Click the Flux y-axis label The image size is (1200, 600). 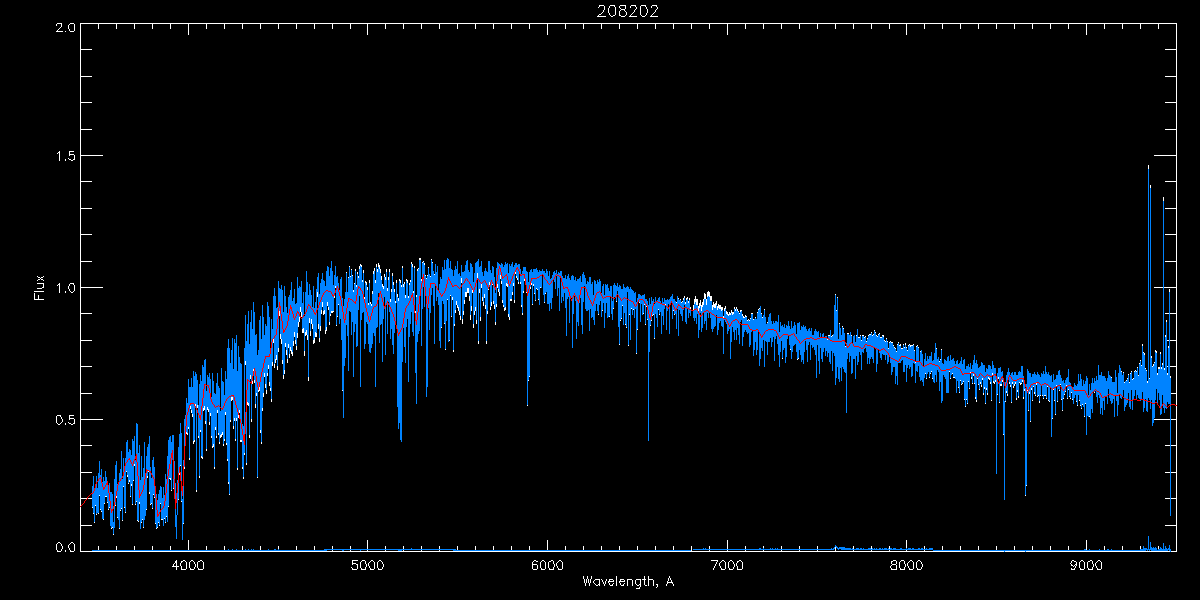[40, 288]
